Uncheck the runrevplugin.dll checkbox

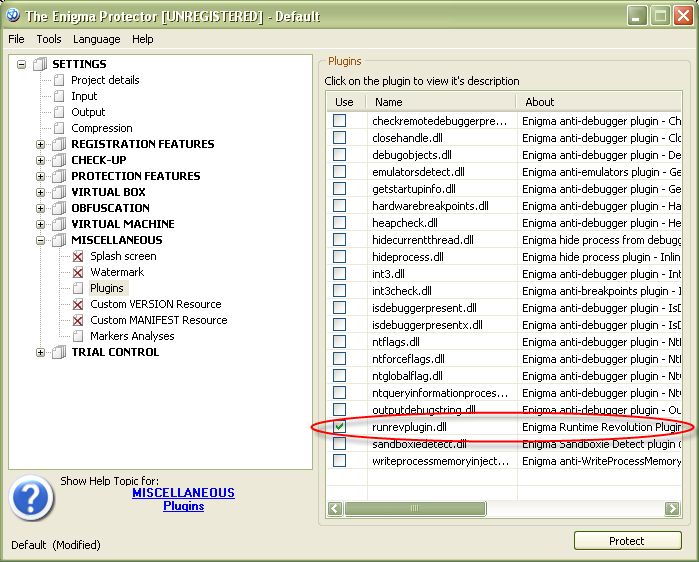click(339, 427)
